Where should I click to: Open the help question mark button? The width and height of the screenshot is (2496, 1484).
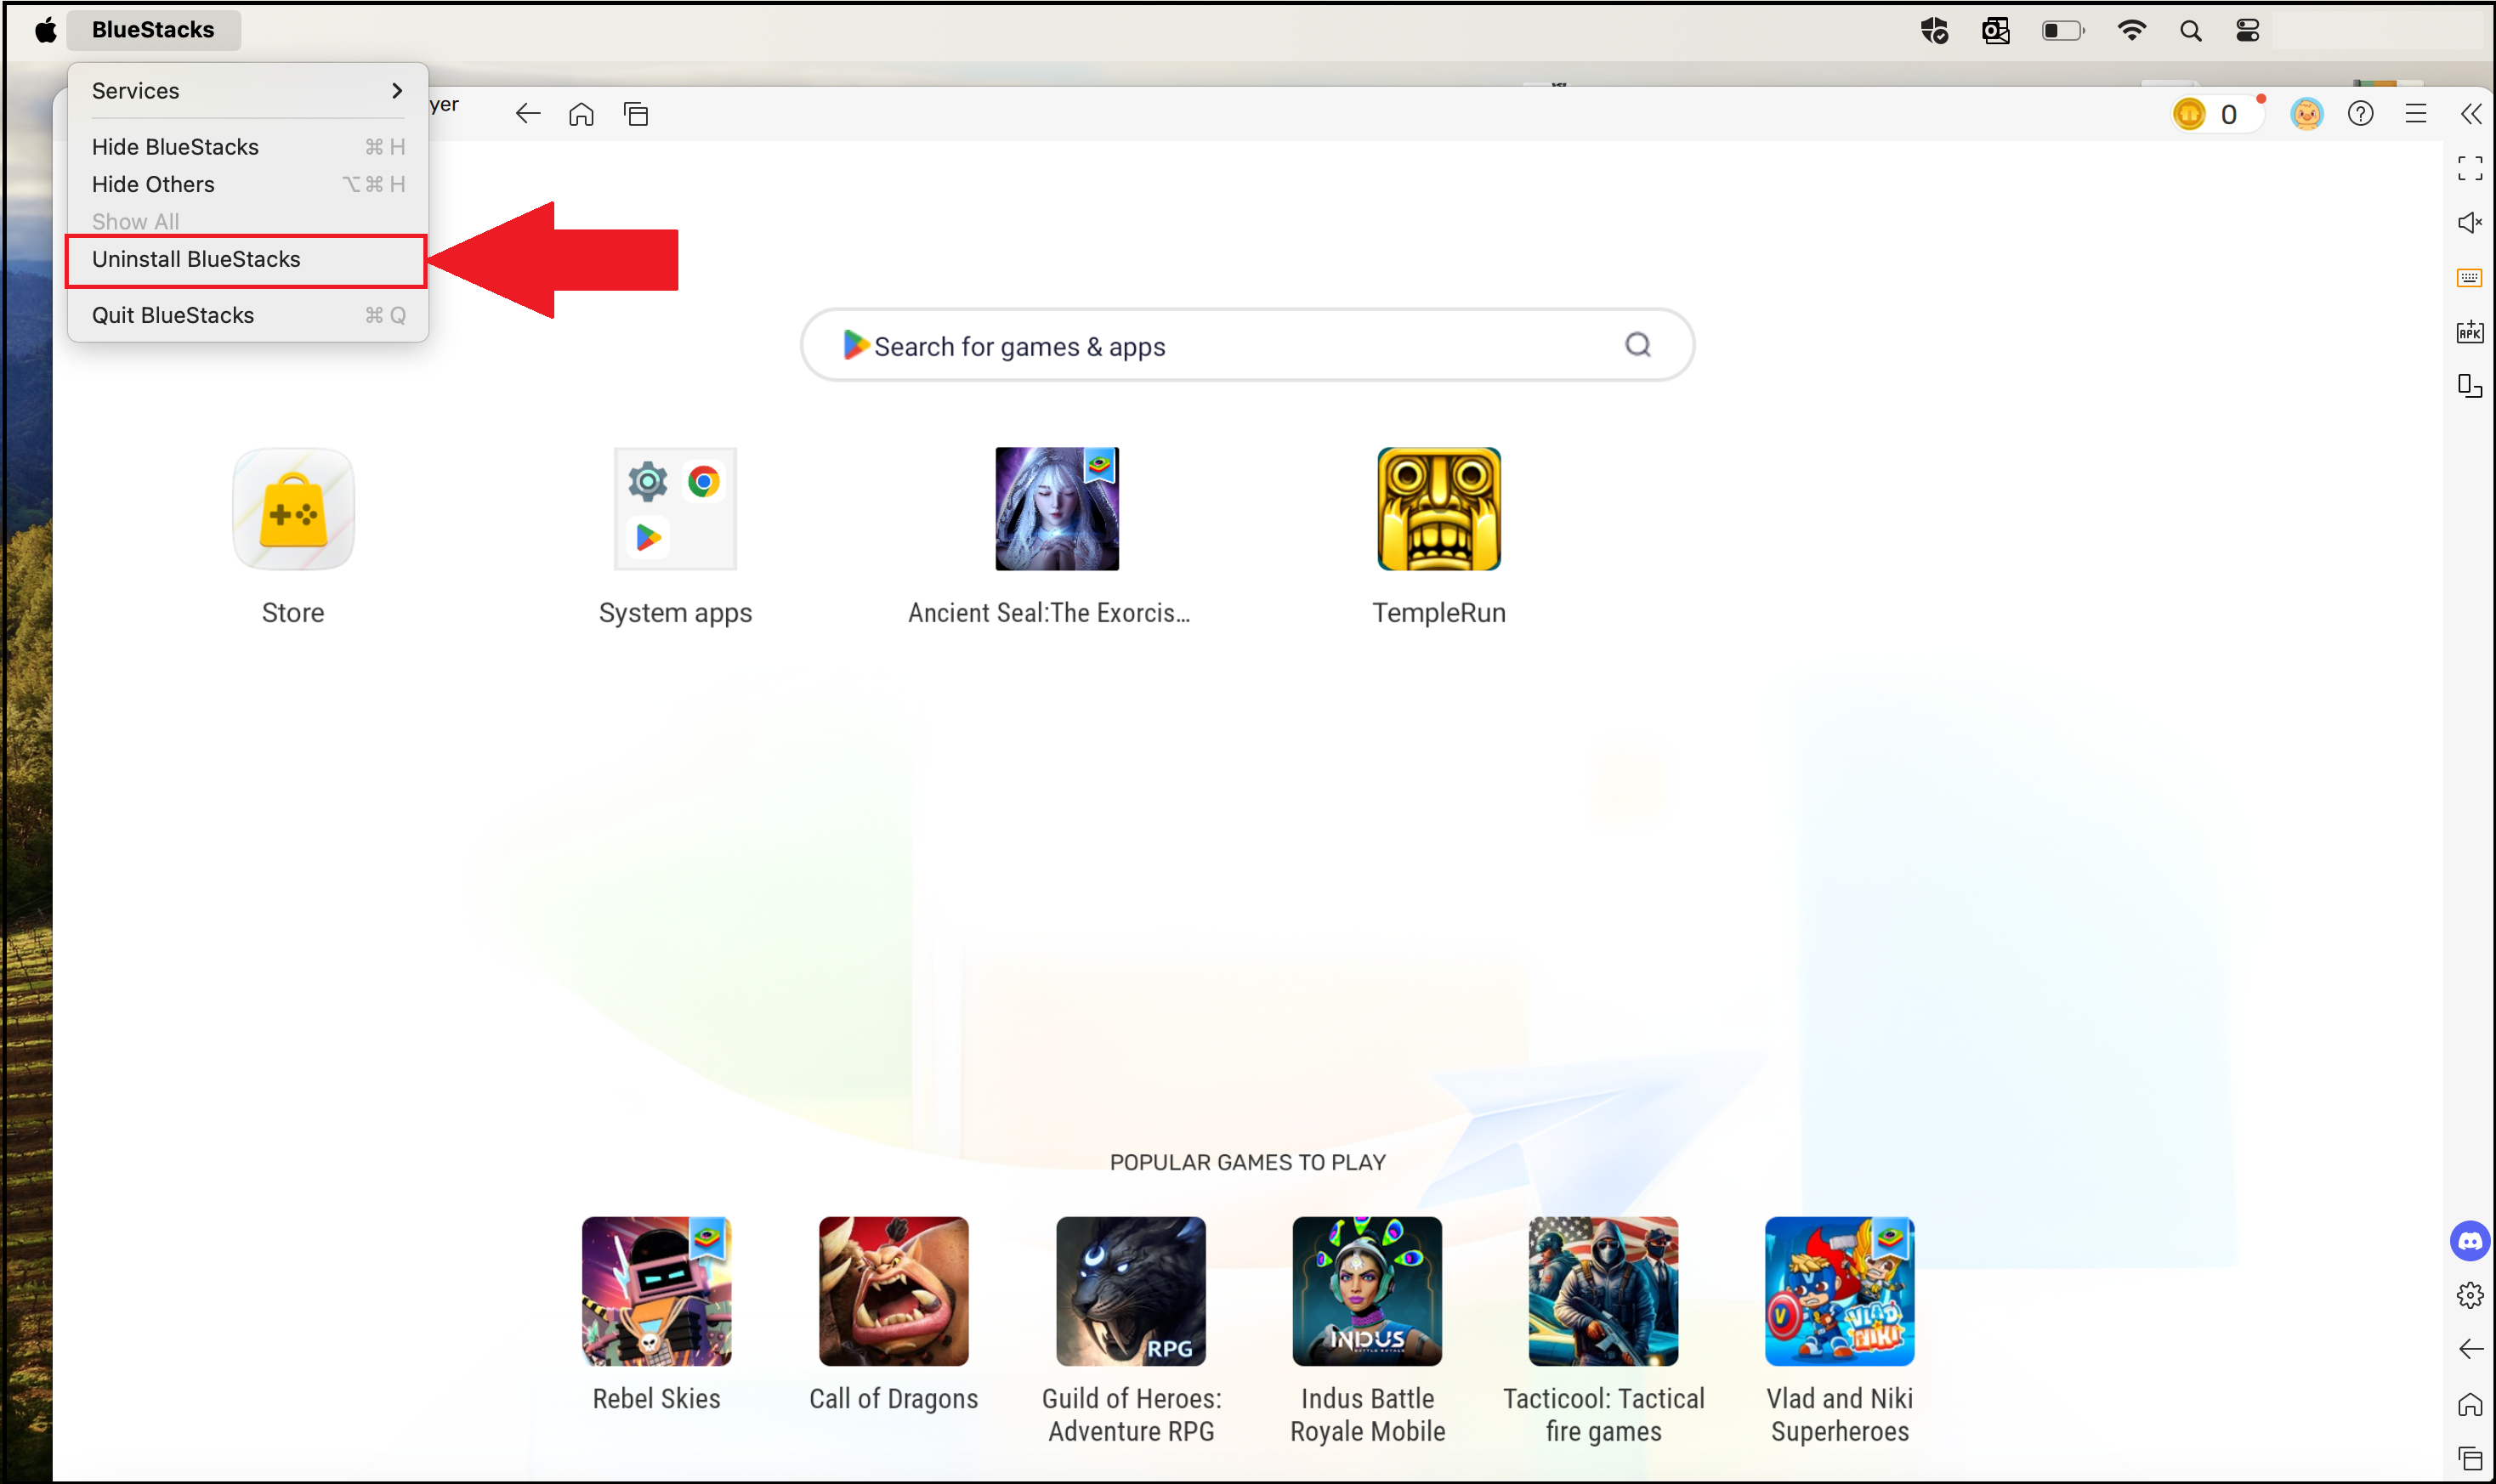(2361, 113)
